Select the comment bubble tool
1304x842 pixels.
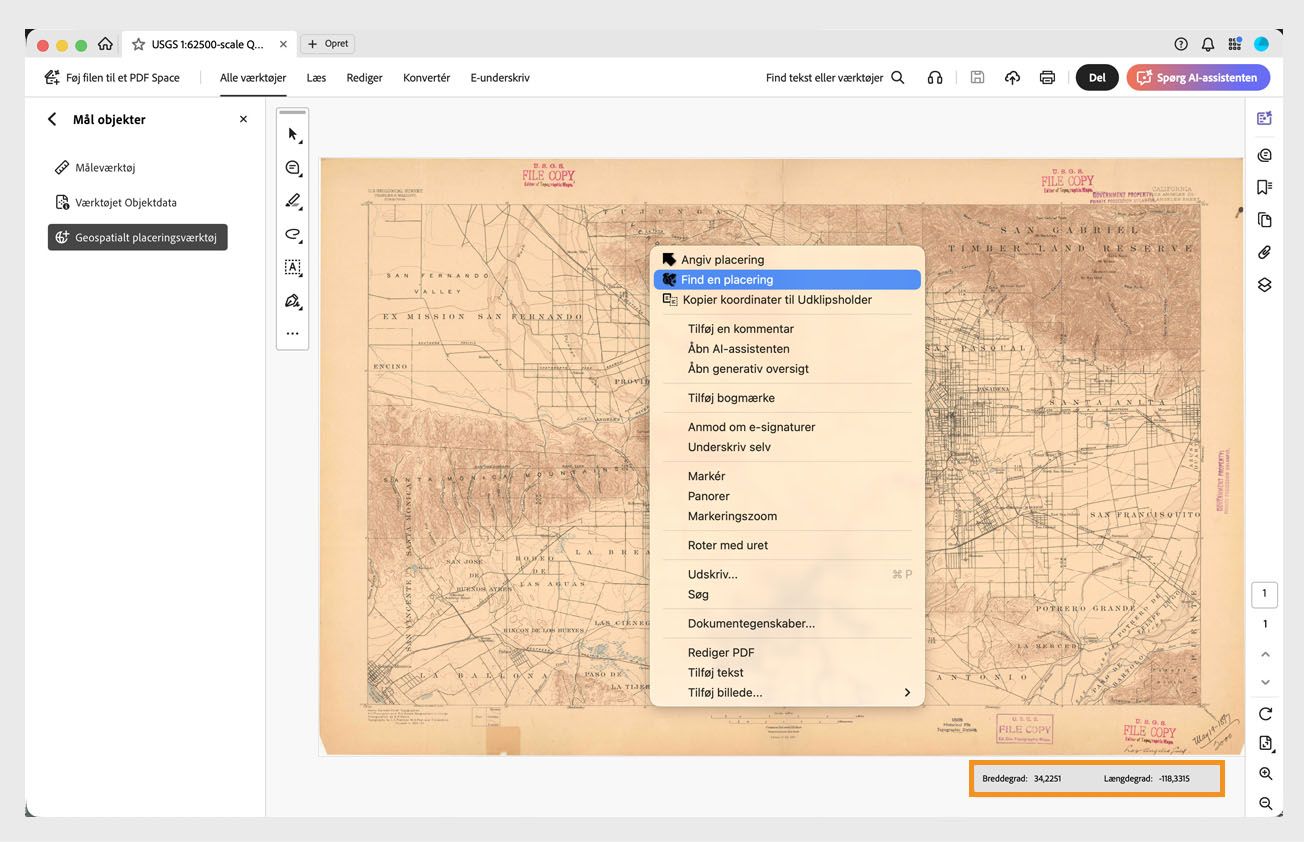(293, 168)
